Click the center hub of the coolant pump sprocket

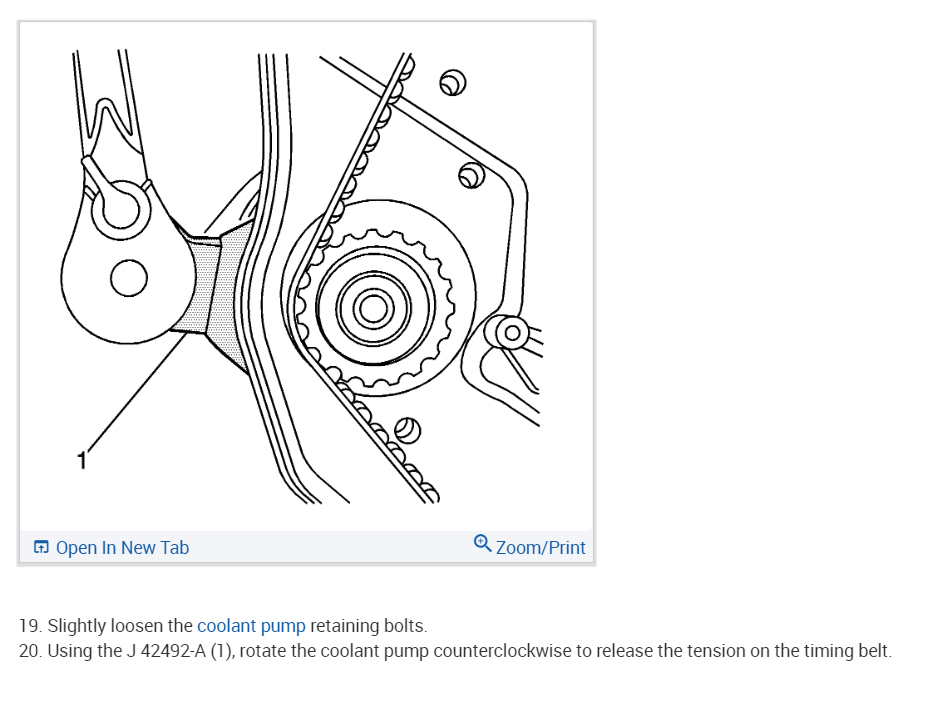(373, 308)
